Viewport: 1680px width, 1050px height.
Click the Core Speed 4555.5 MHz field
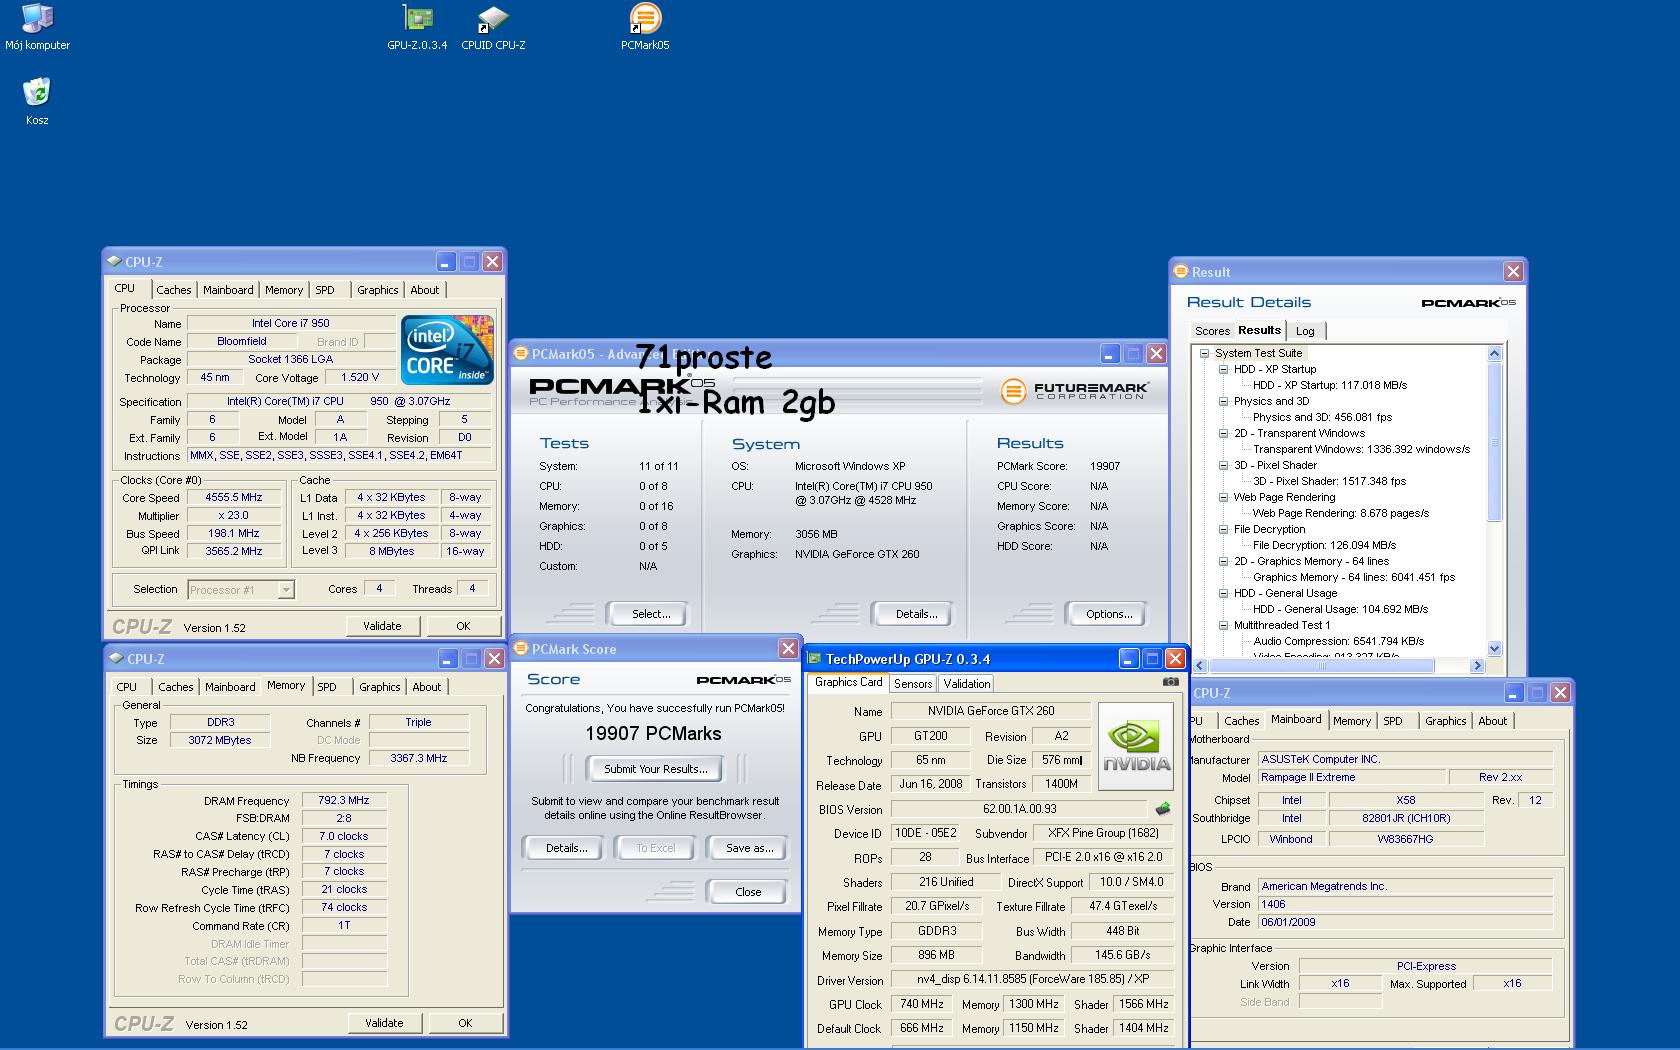point(234,497)
